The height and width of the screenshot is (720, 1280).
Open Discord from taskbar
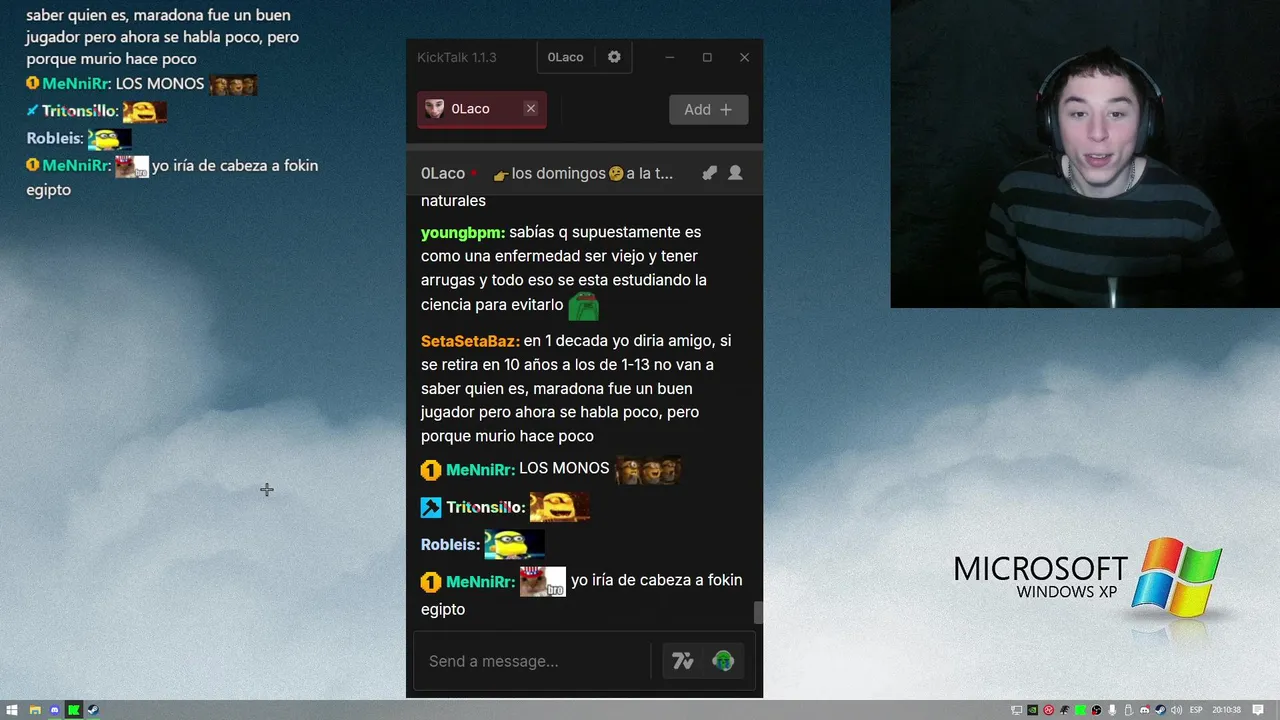[54, 710]
